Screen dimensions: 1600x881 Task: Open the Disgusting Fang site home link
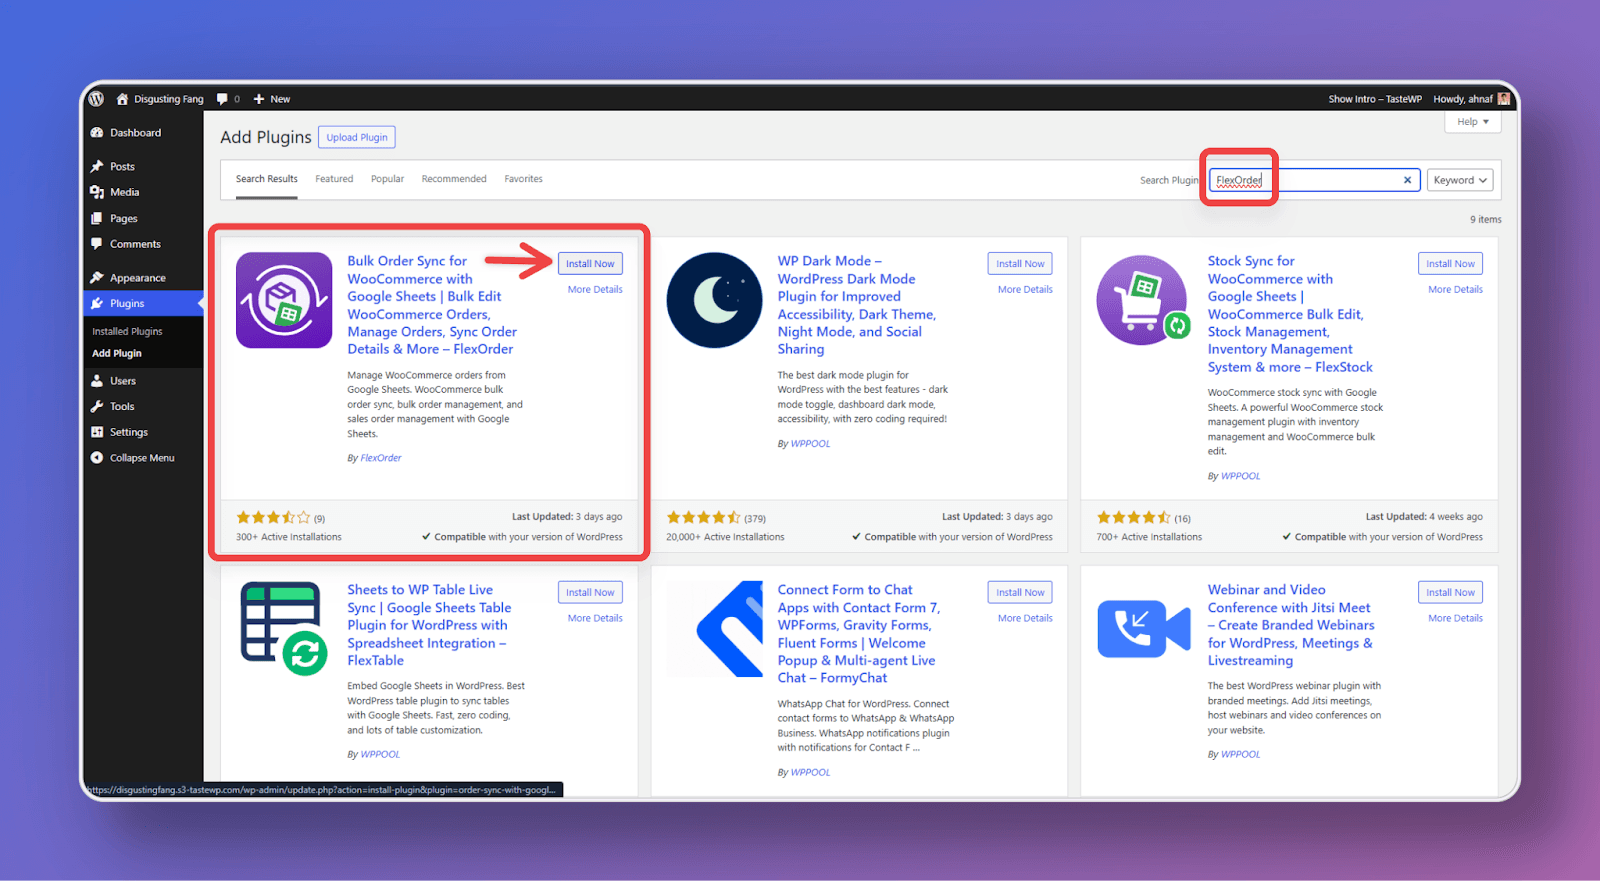pyautogui.click(x=160, y=99)
